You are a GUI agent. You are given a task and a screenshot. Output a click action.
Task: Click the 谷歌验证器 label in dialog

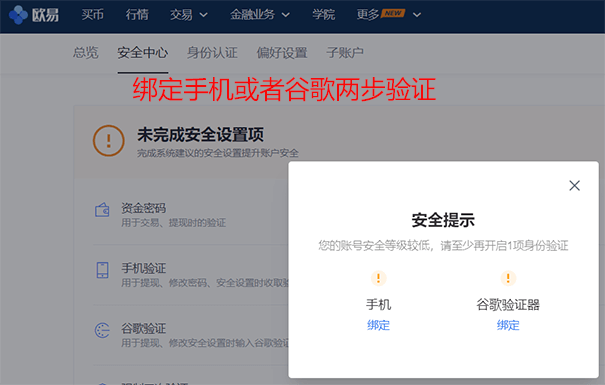click(x=508, y=305)
